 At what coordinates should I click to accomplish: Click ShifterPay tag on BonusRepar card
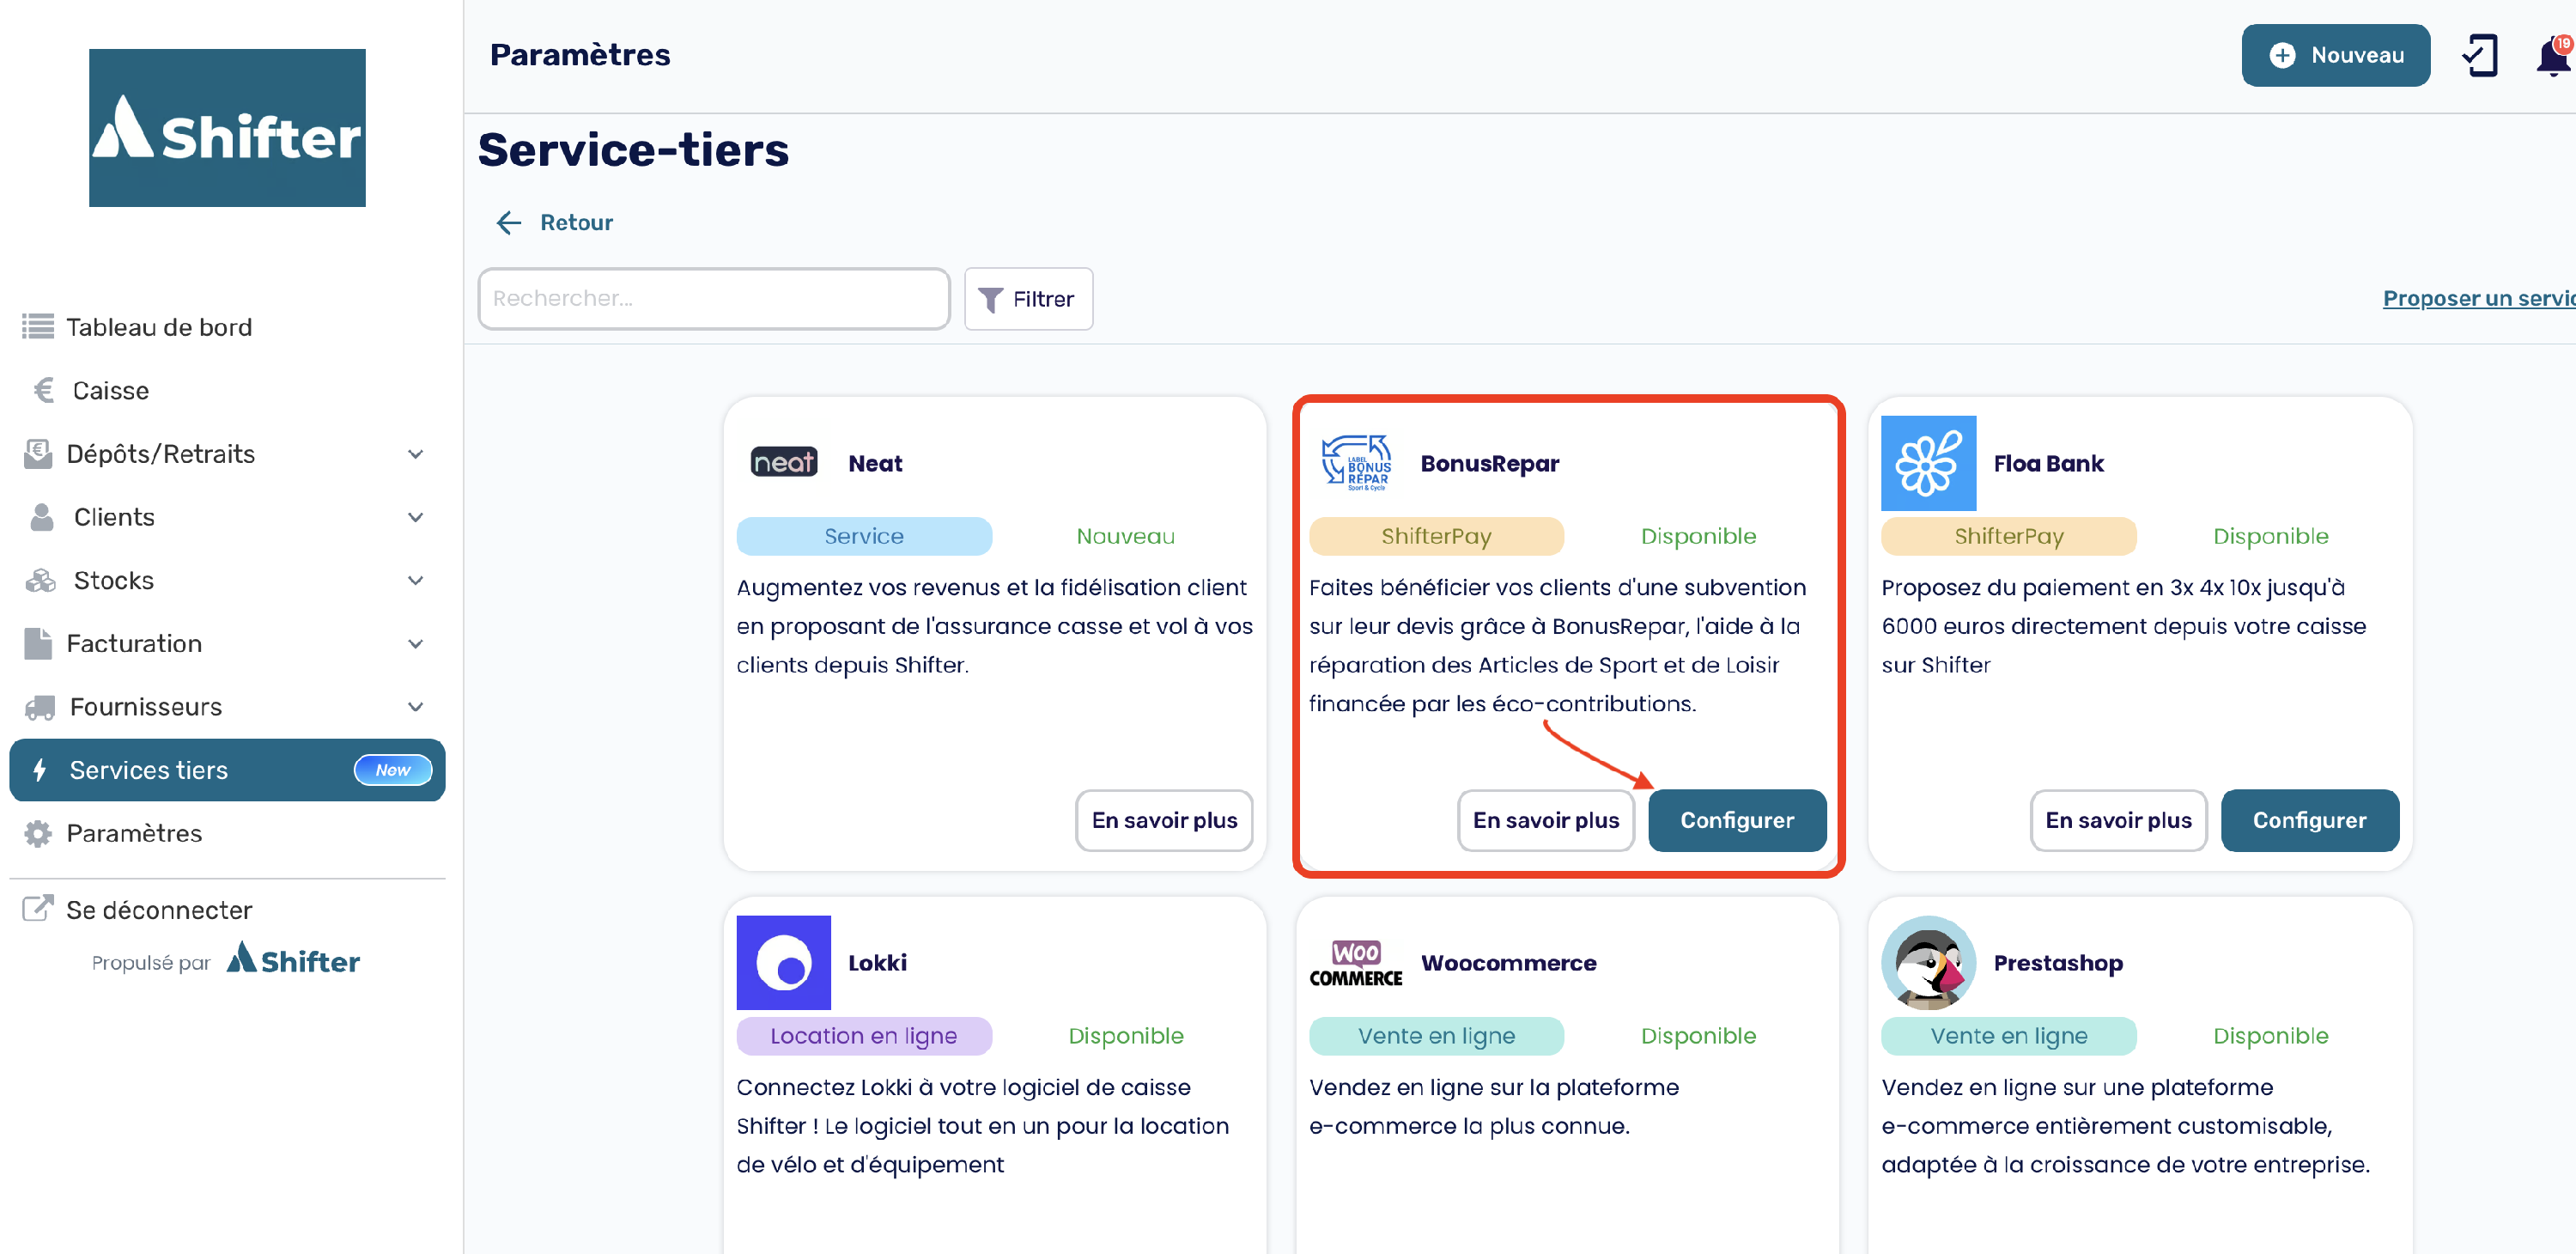pyautogui.click(x=1436, y=536)
